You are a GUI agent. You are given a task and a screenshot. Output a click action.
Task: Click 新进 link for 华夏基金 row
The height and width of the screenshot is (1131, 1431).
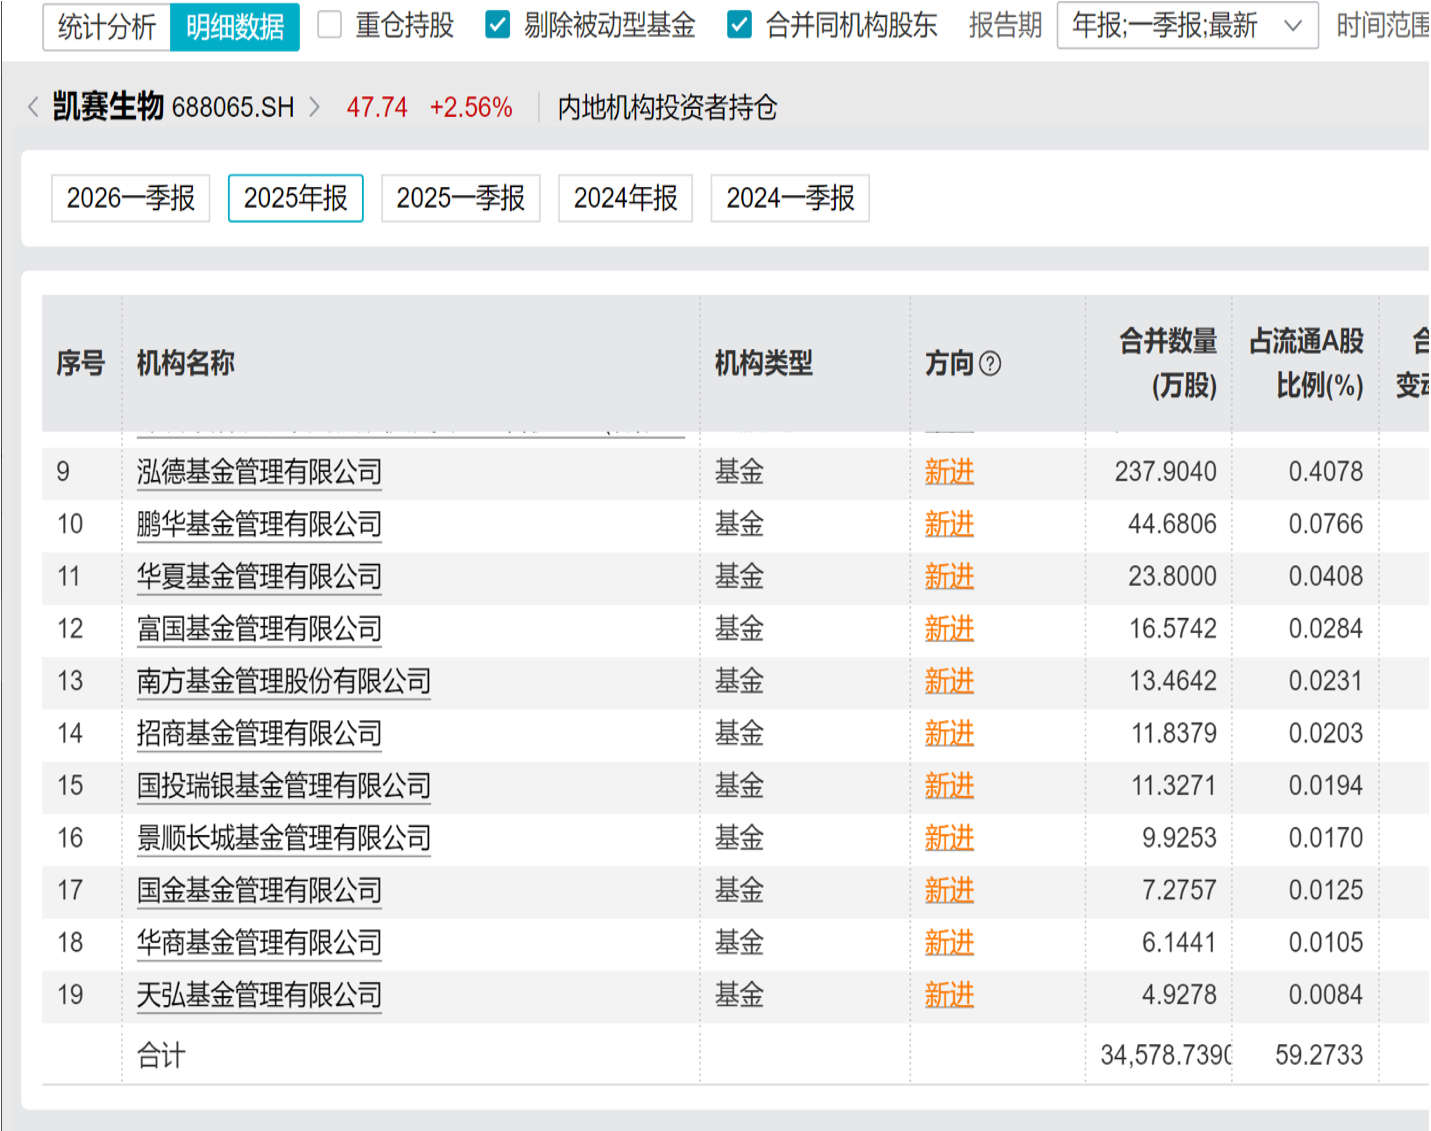949,576
